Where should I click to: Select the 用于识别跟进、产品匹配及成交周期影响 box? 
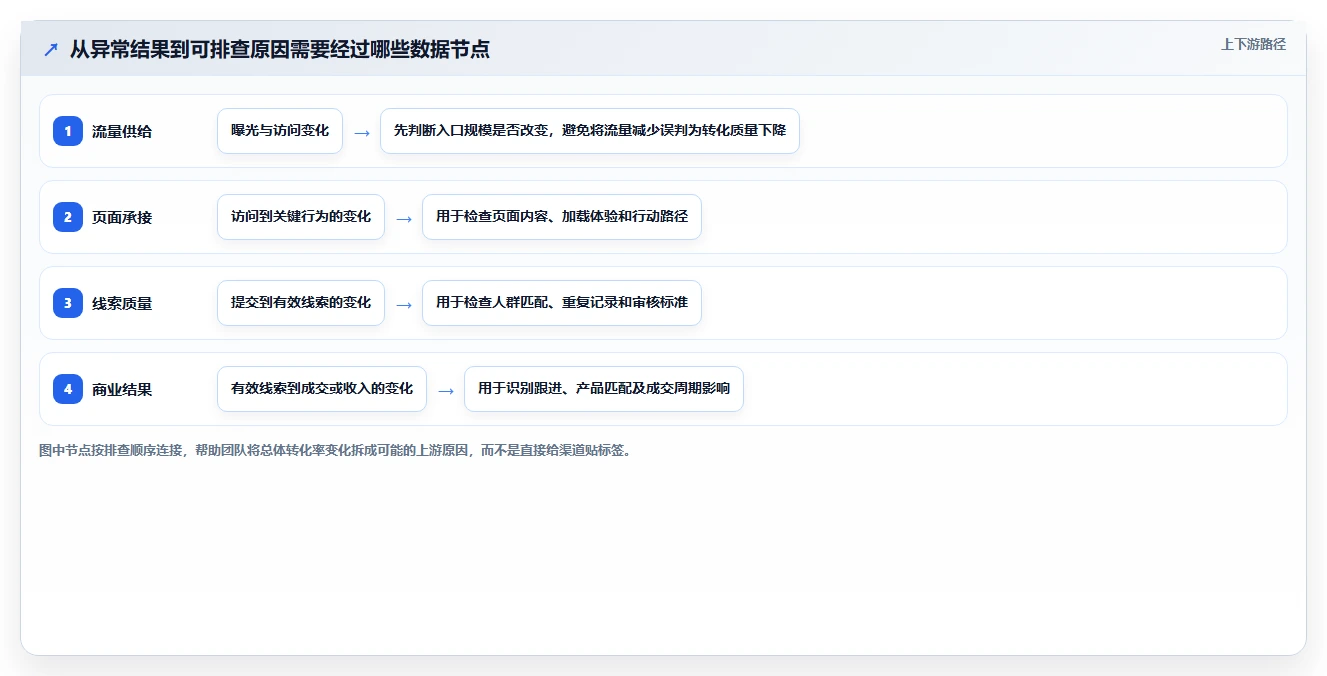[x=604, y=389]
